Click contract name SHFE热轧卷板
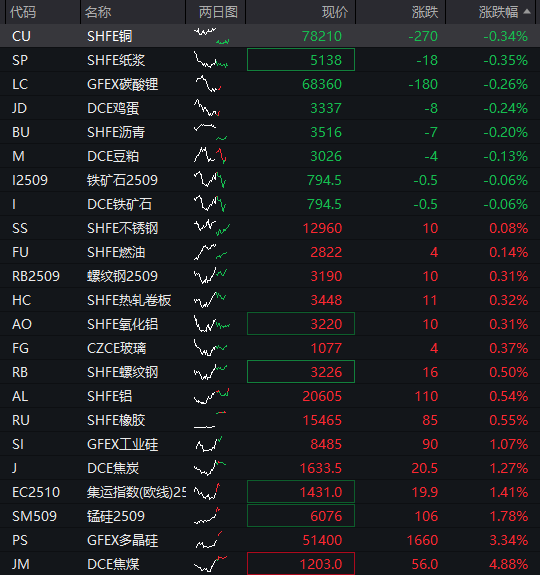The height and width of the screenshot is (575, 540). [x=129, y=300]
